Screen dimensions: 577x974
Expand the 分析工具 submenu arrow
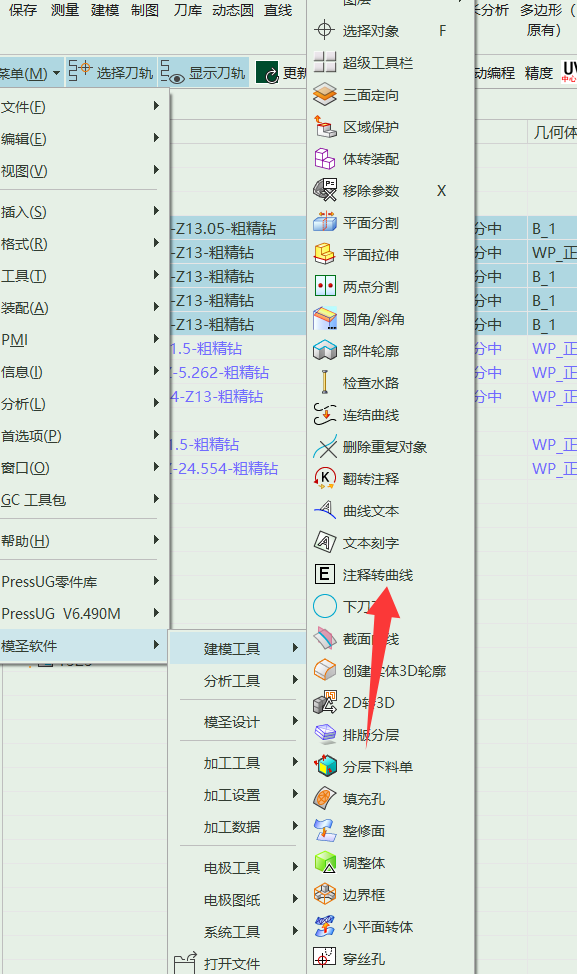point(296,680)
